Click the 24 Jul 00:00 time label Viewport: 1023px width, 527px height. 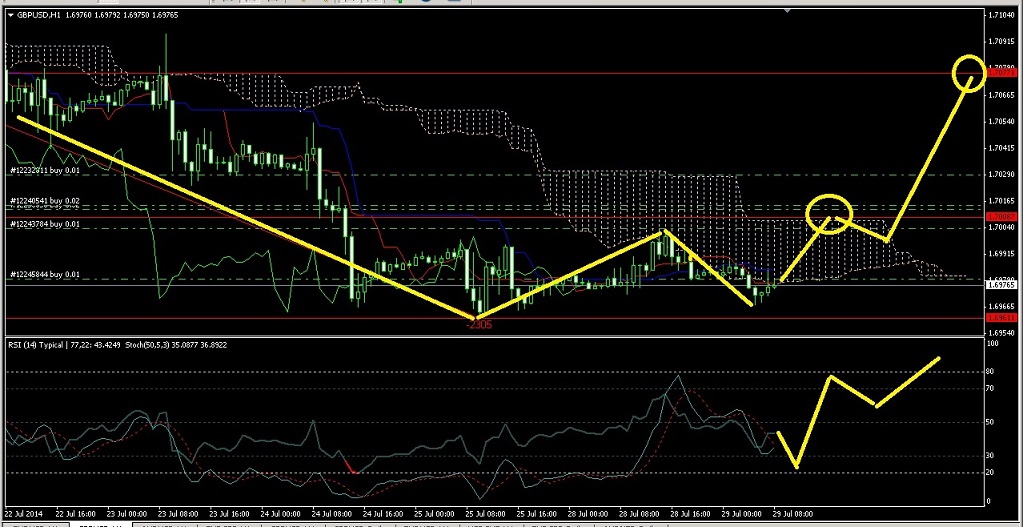coord(282,514)
